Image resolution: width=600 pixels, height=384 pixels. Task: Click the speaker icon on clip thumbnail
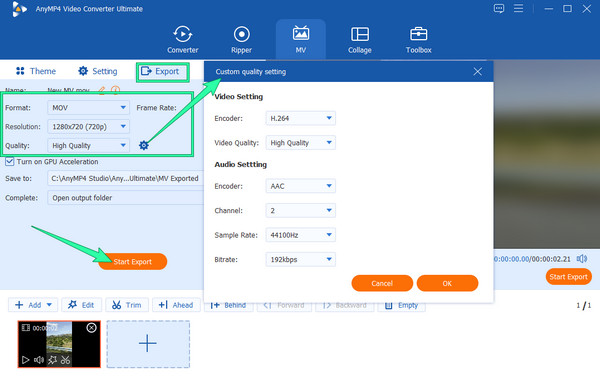tap(39, 360)
